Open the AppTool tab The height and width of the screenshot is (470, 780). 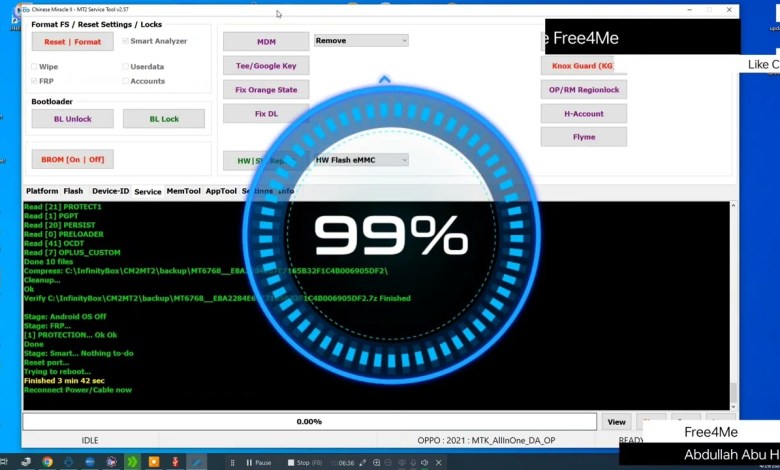(221, 191)
